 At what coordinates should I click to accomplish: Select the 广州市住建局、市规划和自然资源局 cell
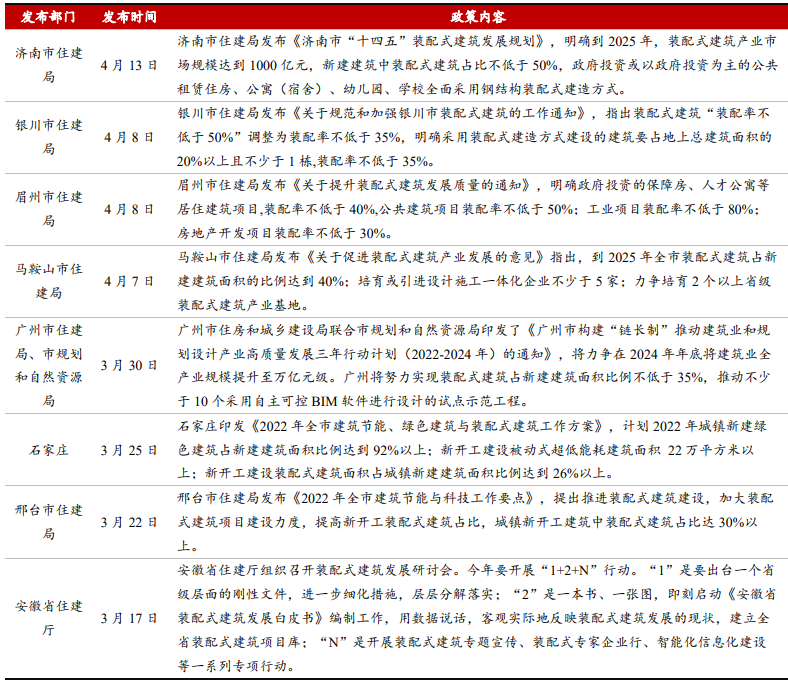point(48,365)
